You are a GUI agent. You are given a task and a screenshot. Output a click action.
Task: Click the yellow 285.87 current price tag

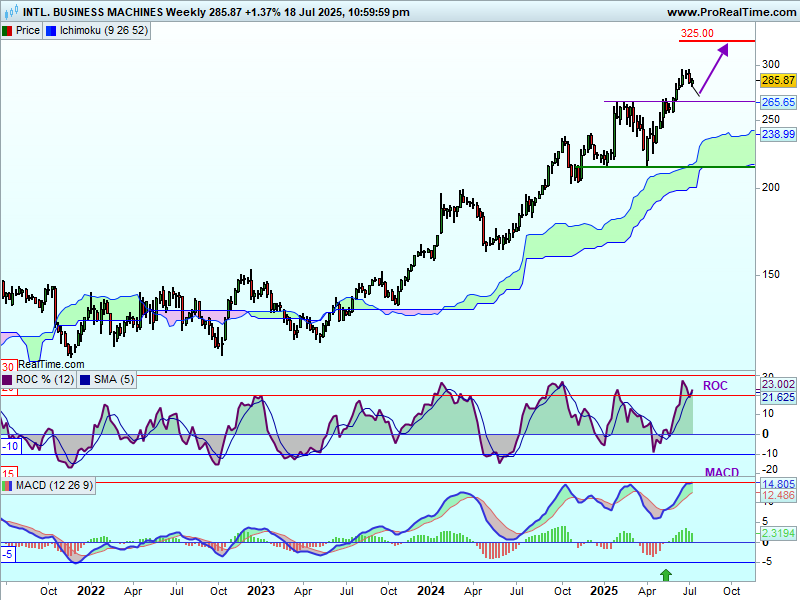pos(778,80)
